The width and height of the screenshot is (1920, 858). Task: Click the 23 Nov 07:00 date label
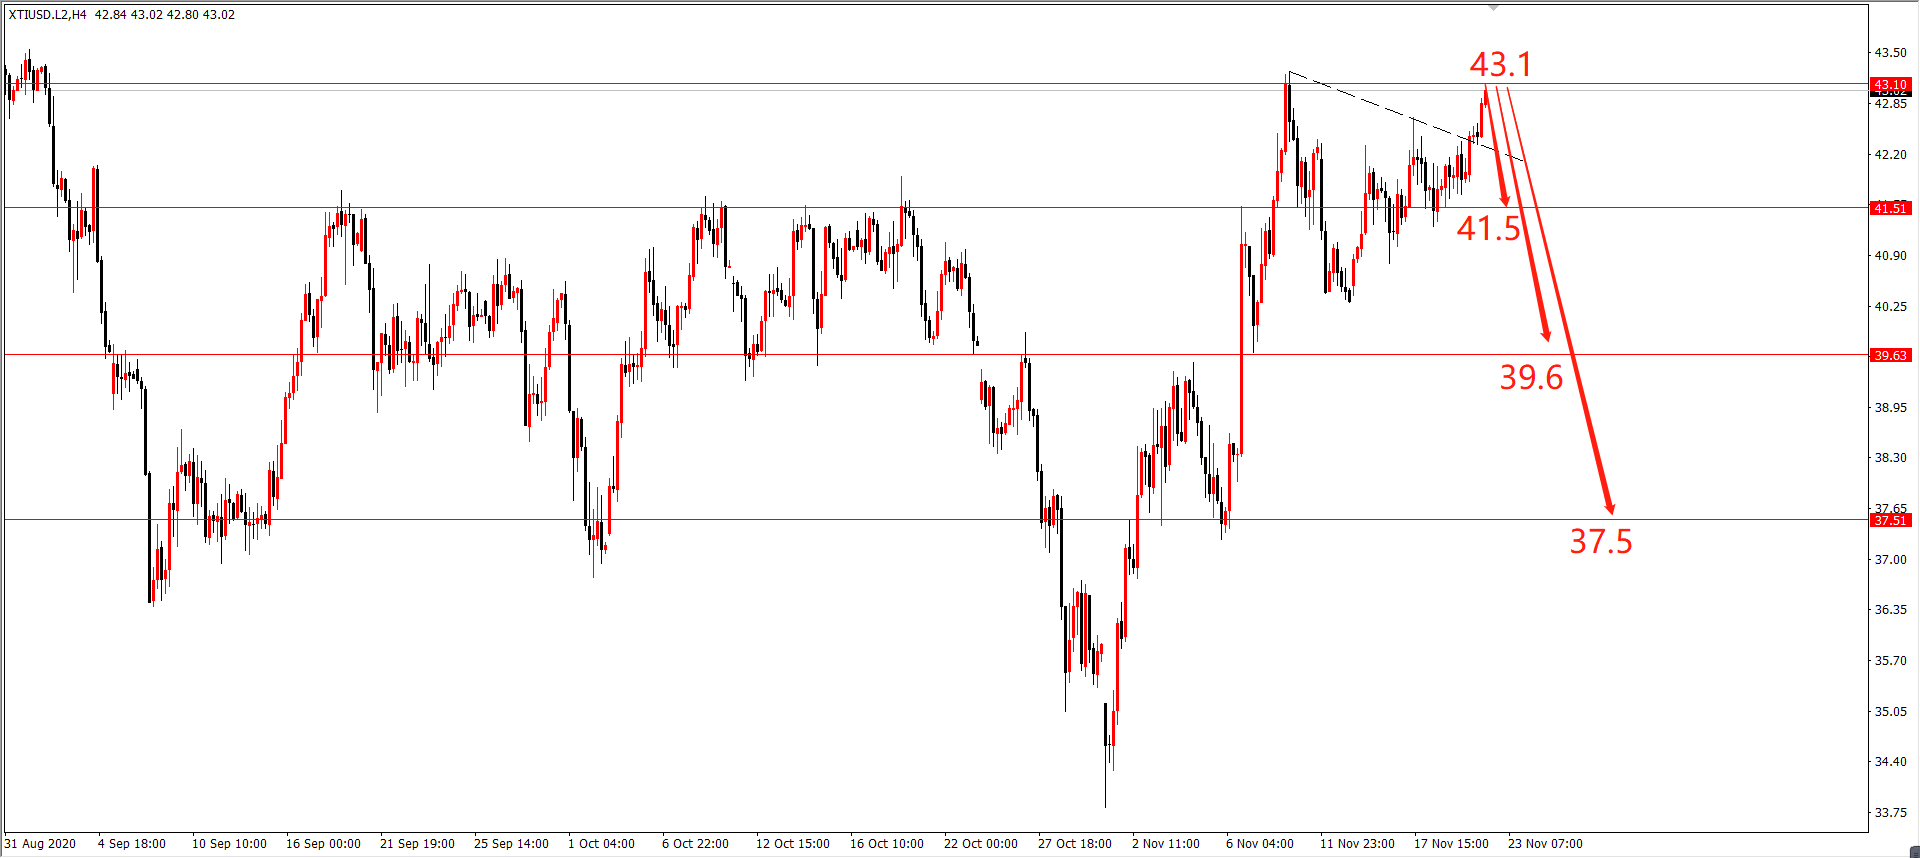click(x=1545, y=844)
